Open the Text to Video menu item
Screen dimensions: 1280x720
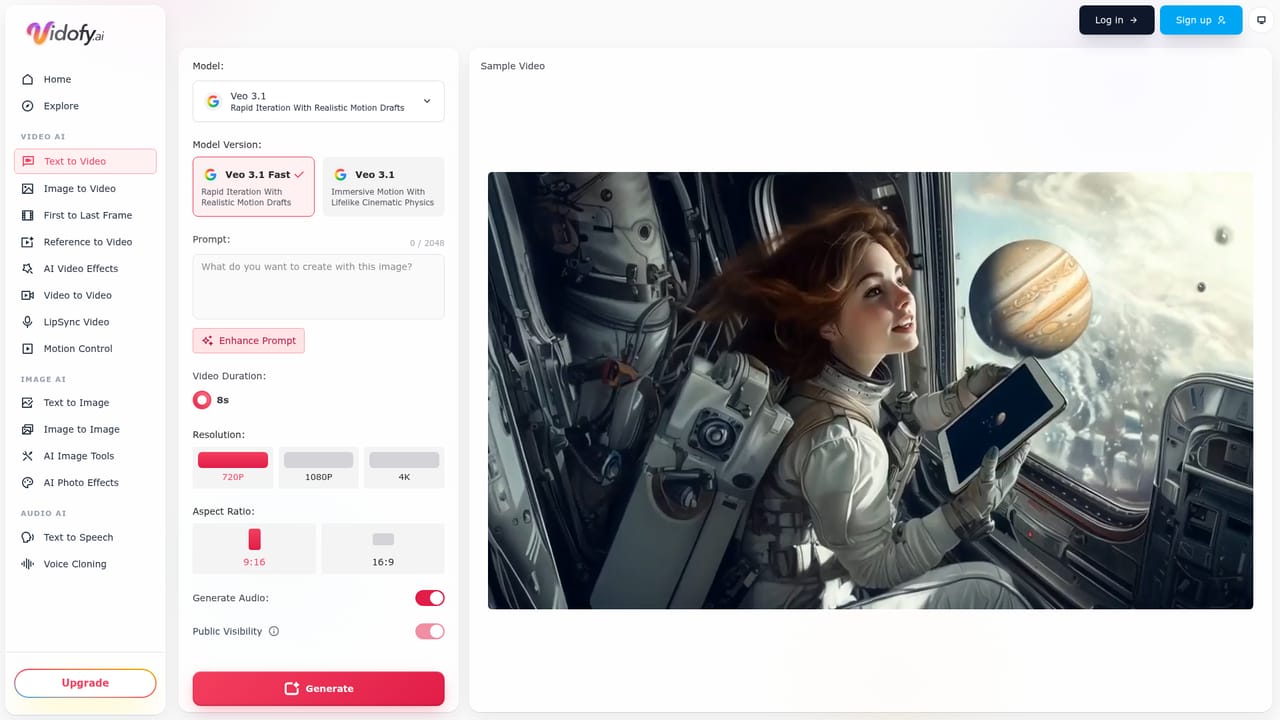click(x=85, y=161)
